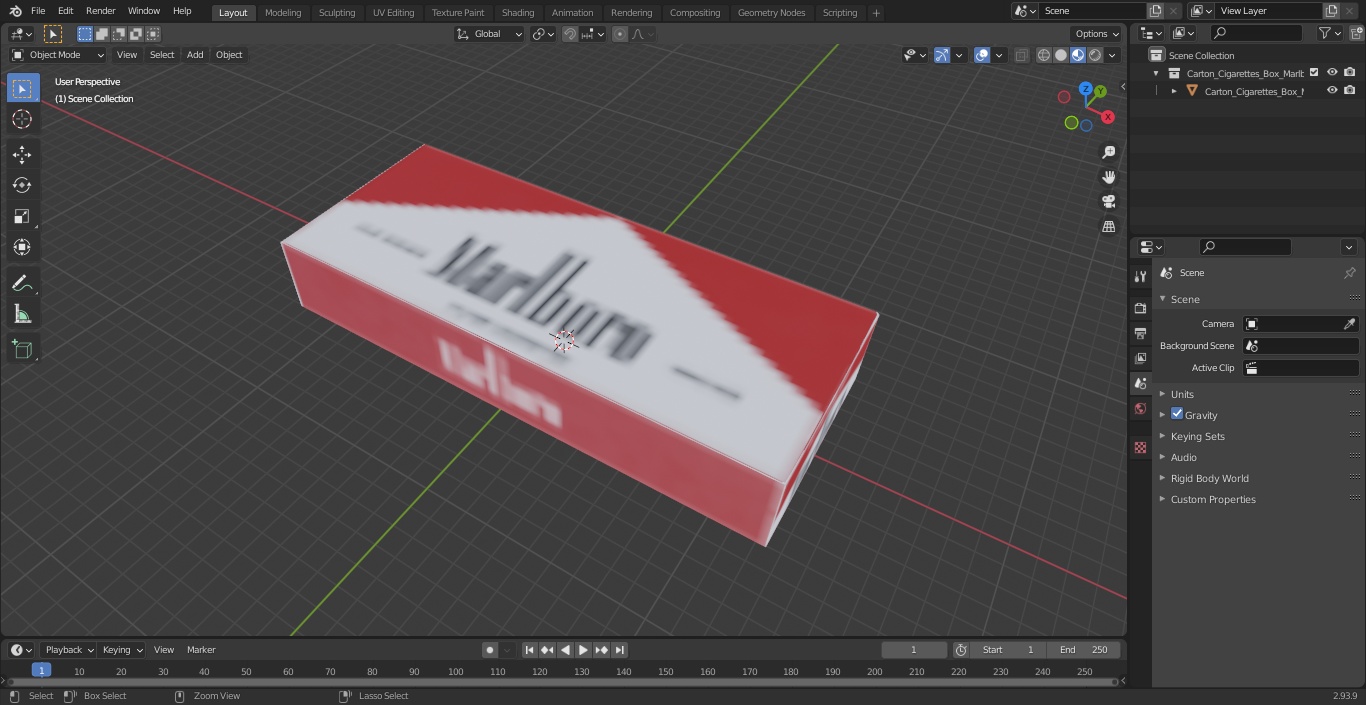Open the Object Mode dropdown

click(58, 55)
